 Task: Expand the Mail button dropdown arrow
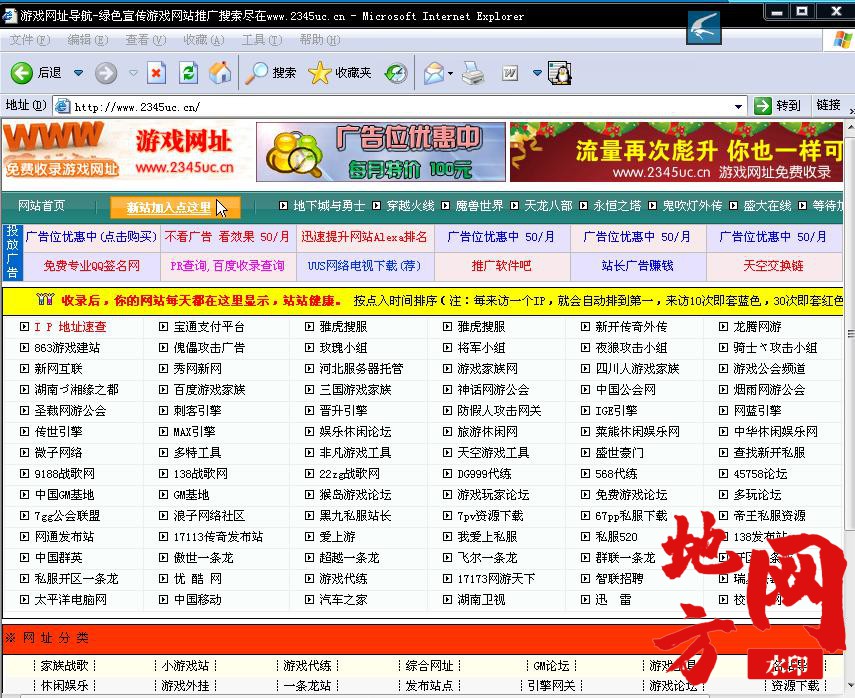click(x=450, y=73)
